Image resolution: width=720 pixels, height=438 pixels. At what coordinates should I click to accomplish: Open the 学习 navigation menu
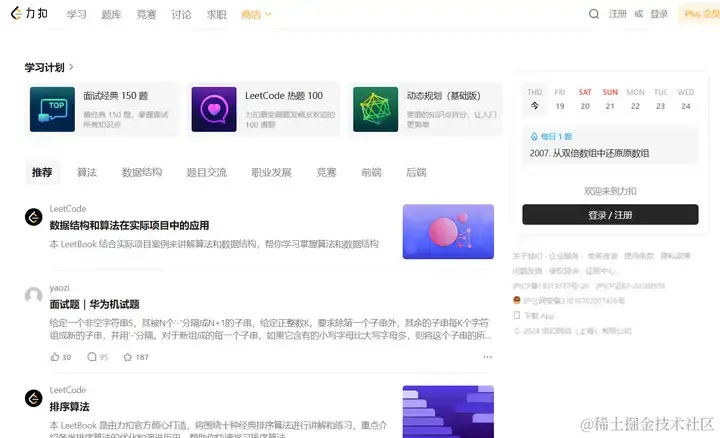[x=76, y=15]
